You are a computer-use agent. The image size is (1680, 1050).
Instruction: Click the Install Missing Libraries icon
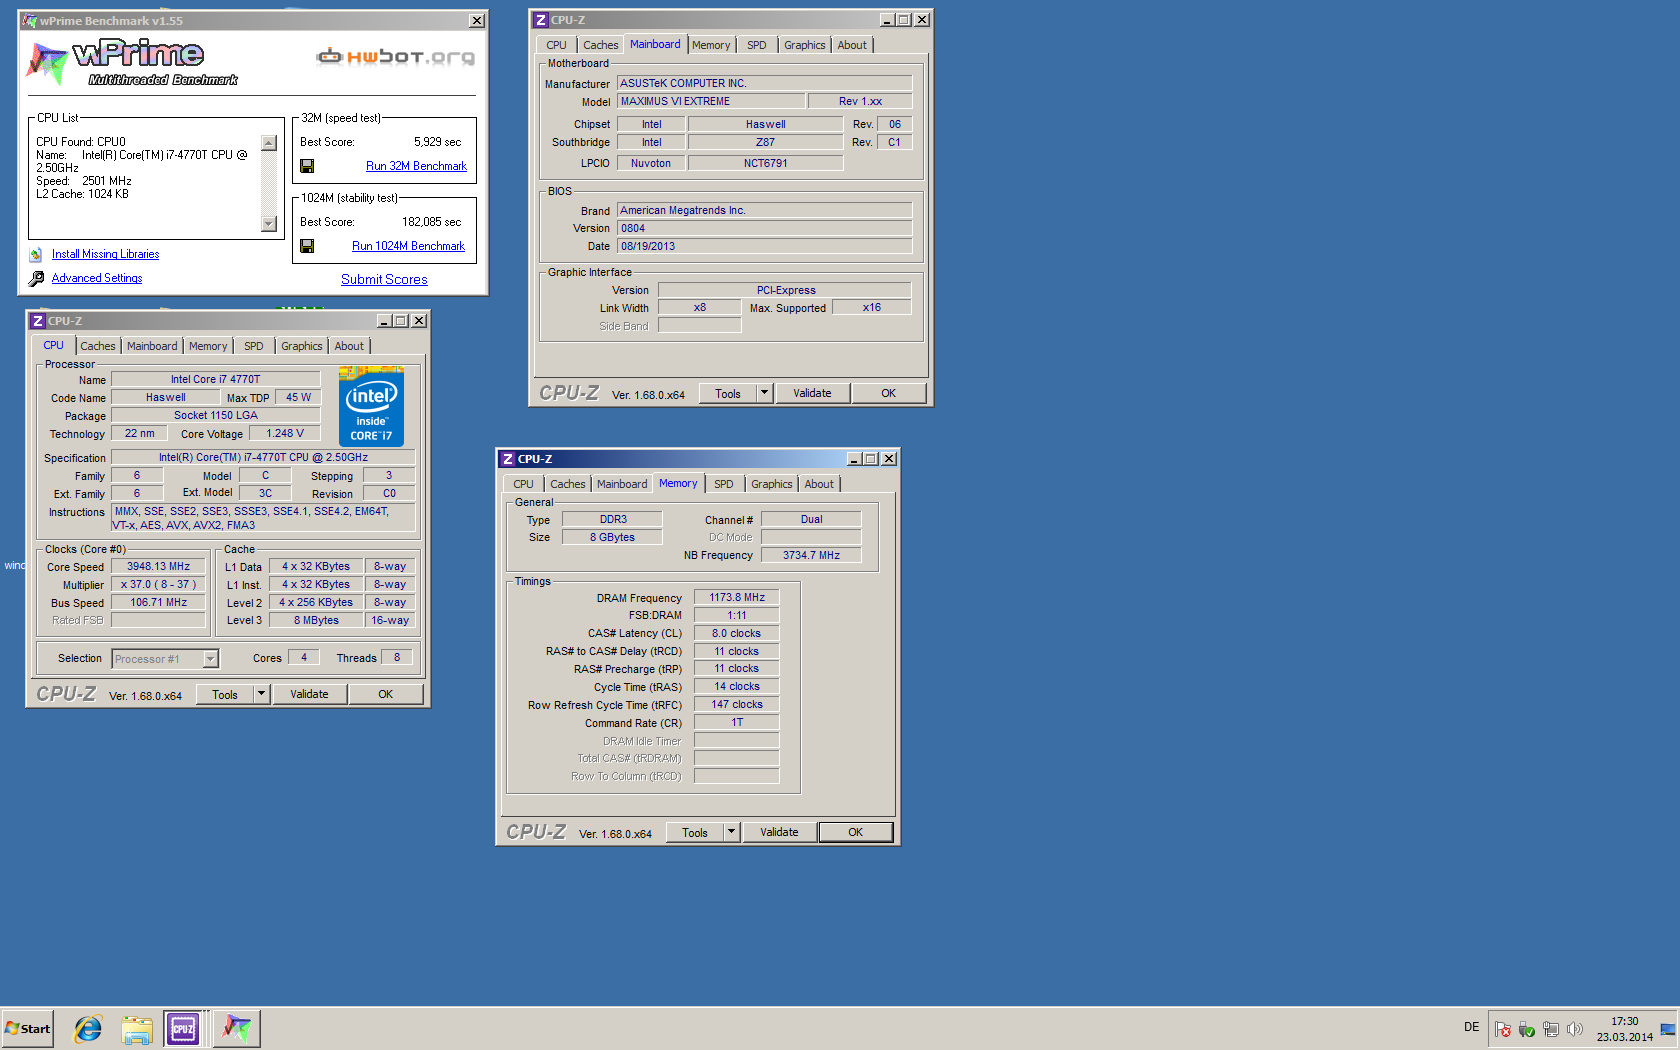click(x=36, y=255)
